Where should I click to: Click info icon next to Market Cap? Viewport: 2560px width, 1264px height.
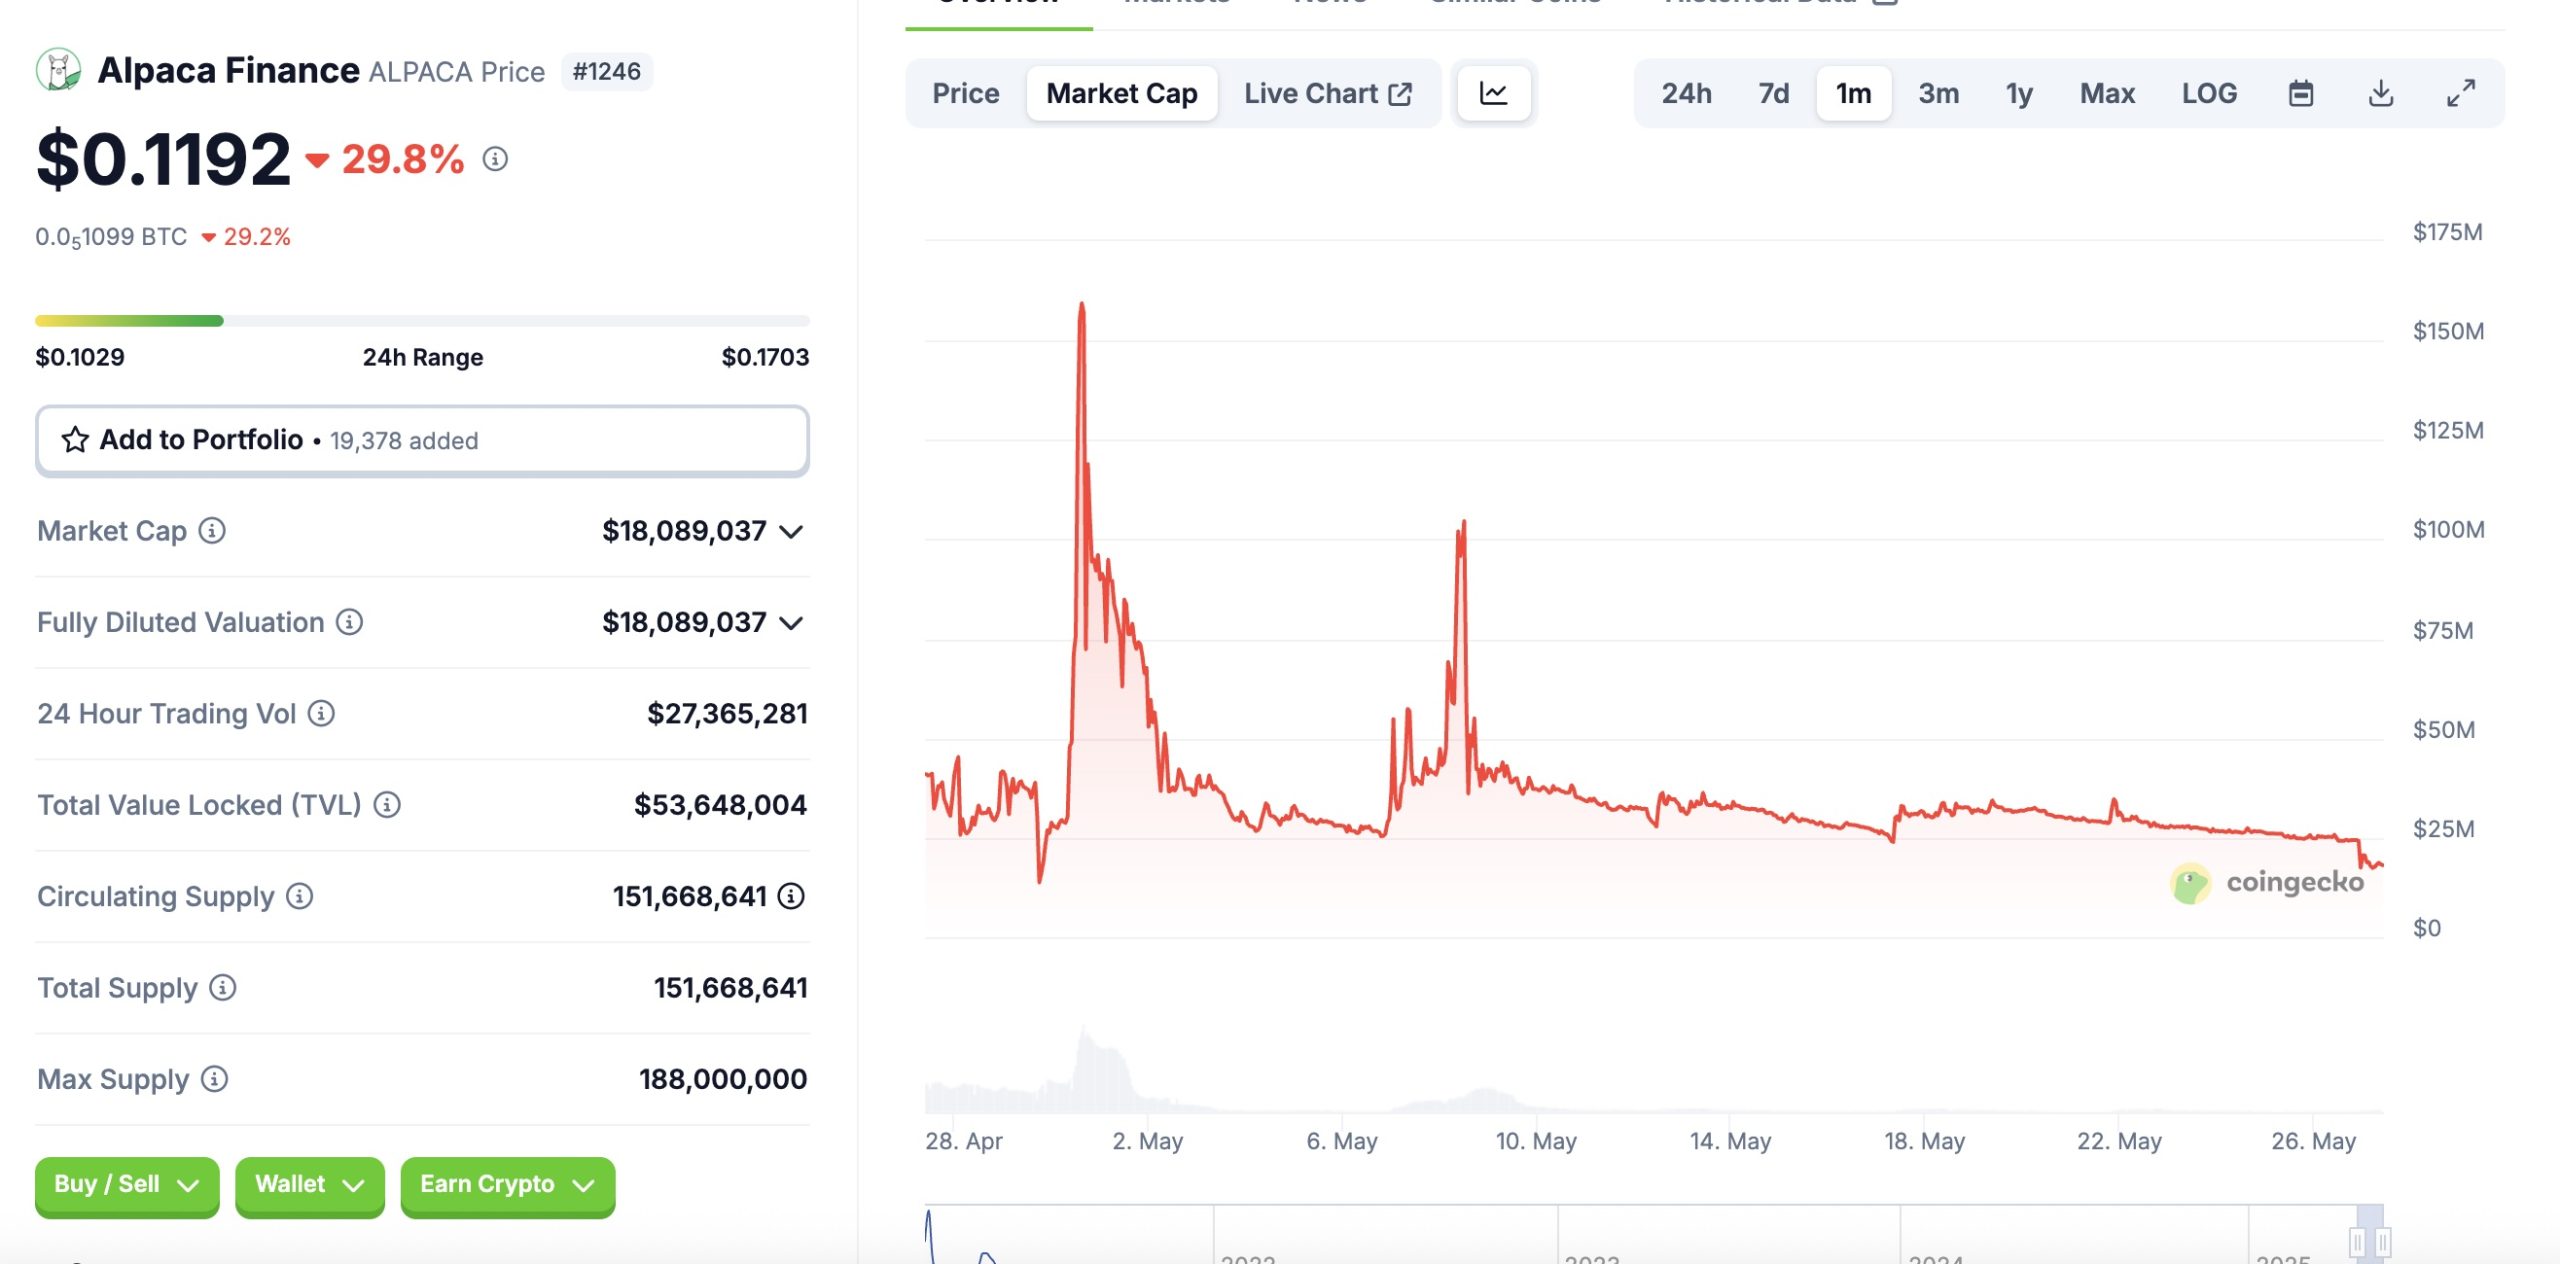[212, 530]
